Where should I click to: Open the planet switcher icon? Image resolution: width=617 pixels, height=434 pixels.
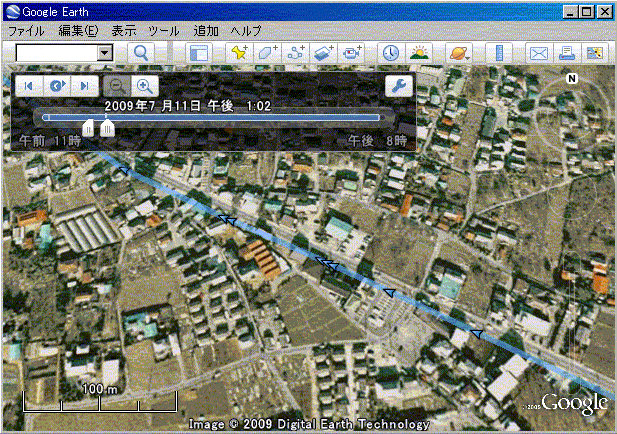click(x=459, y=53)
